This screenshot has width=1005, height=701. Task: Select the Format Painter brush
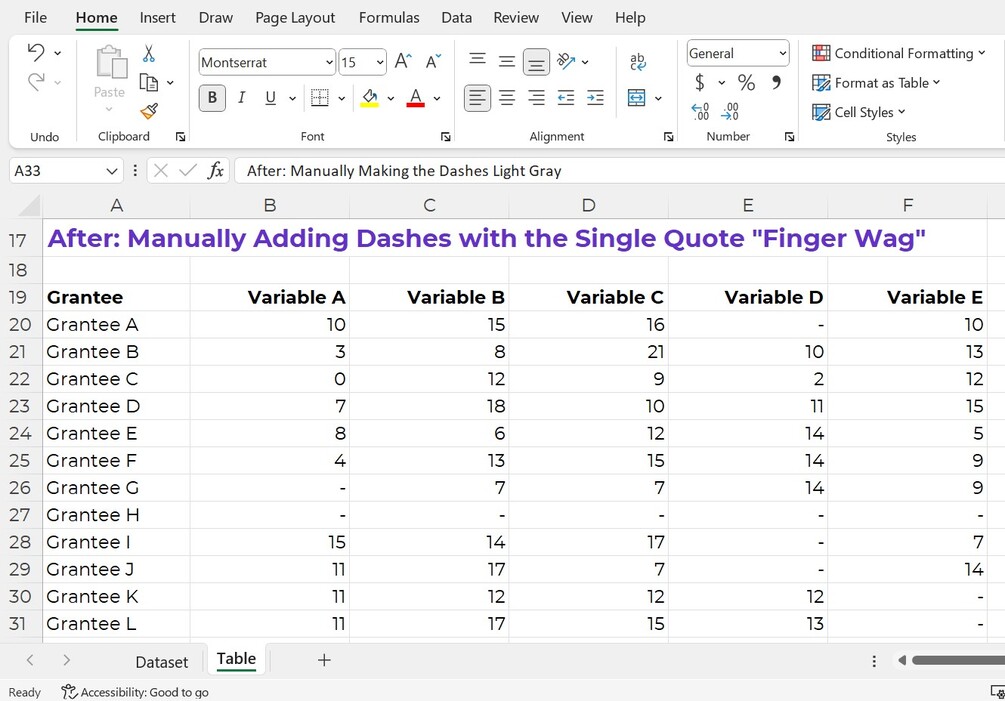(149, 111)
